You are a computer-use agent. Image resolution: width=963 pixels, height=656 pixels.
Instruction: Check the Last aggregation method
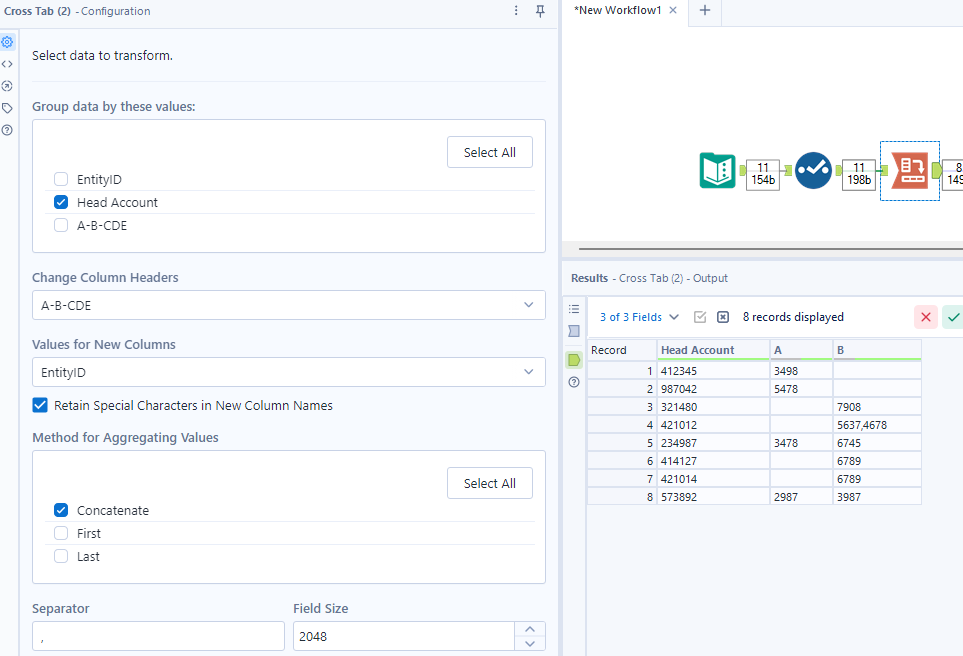(x=61, y=556)
